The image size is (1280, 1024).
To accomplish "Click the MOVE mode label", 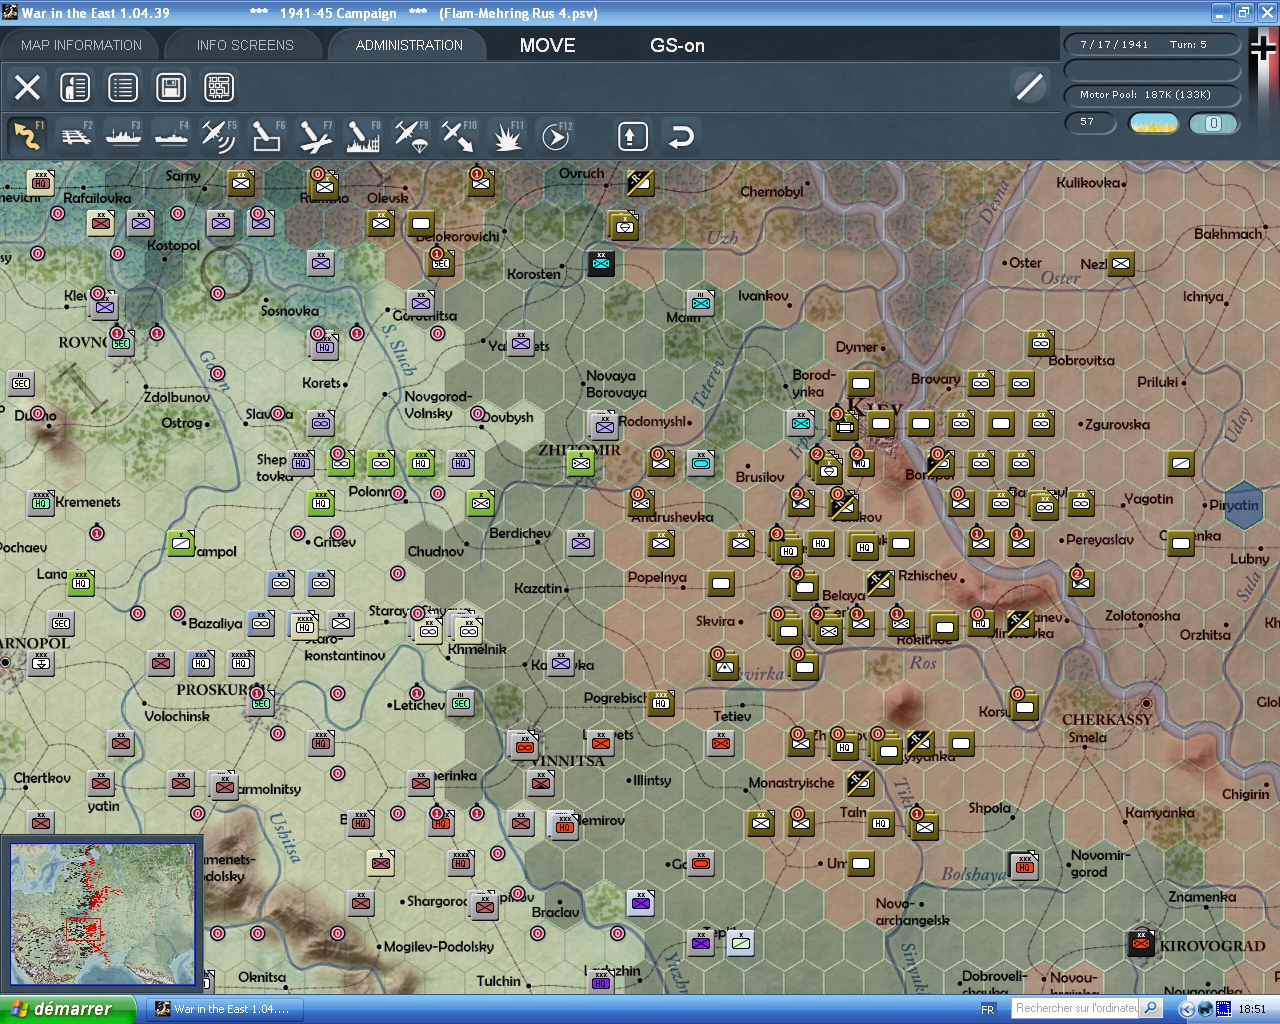I will click(548, 45).
